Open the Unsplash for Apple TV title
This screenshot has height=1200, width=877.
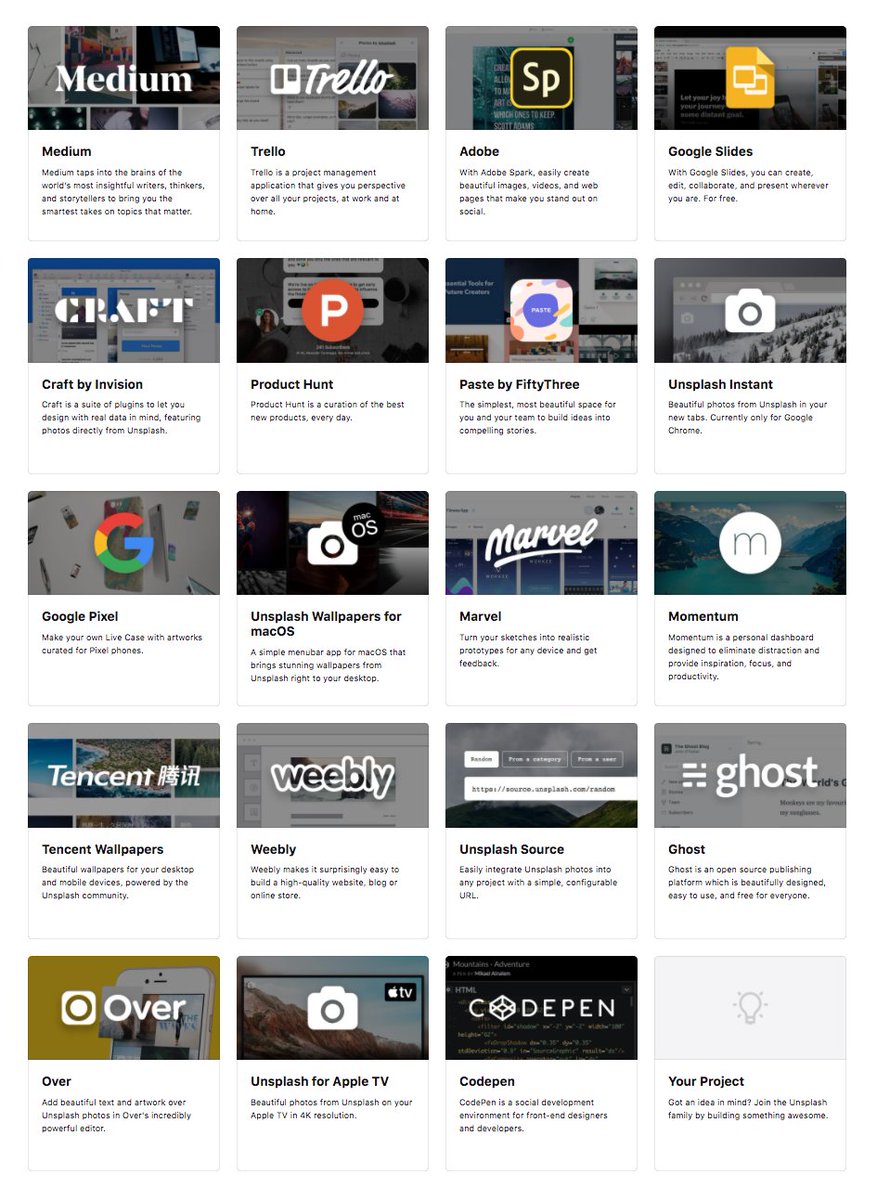tap(320, 1082)
